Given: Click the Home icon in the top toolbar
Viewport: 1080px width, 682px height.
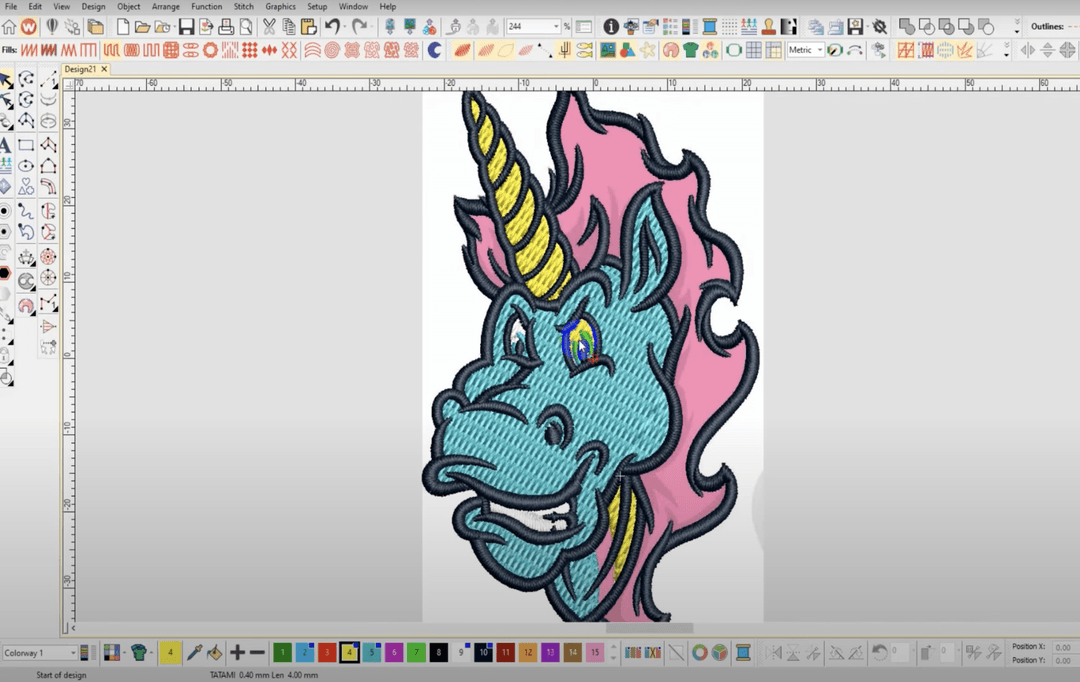Looking at the screenshot, I should click(9, 27).
